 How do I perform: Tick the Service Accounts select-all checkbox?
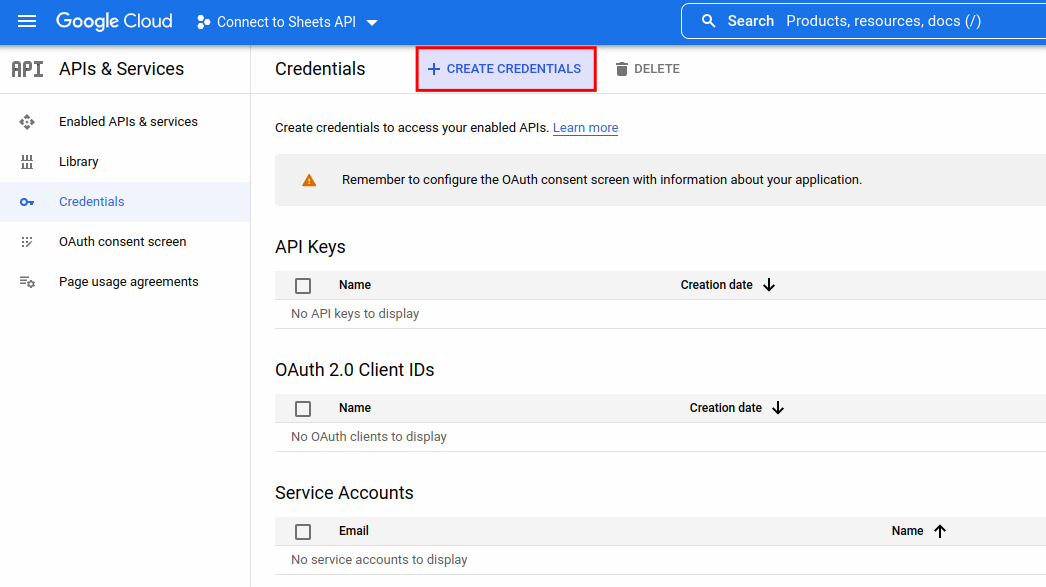(x=303, y=532)
